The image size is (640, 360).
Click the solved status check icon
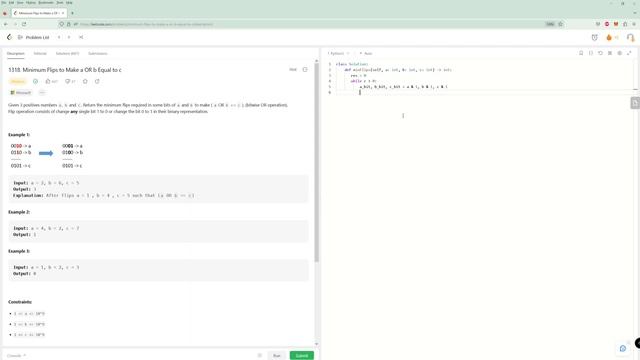[36, 81]
